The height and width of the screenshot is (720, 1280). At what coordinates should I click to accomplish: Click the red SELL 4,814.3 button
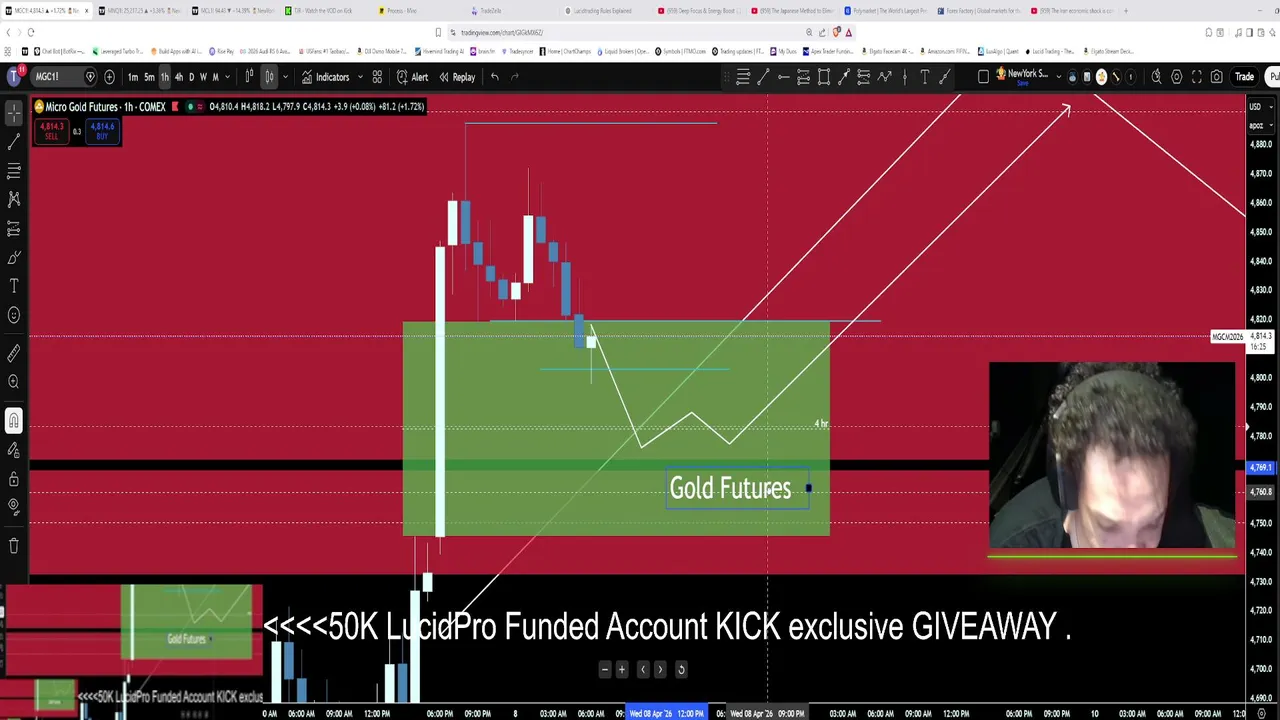[x=52, y=131]
